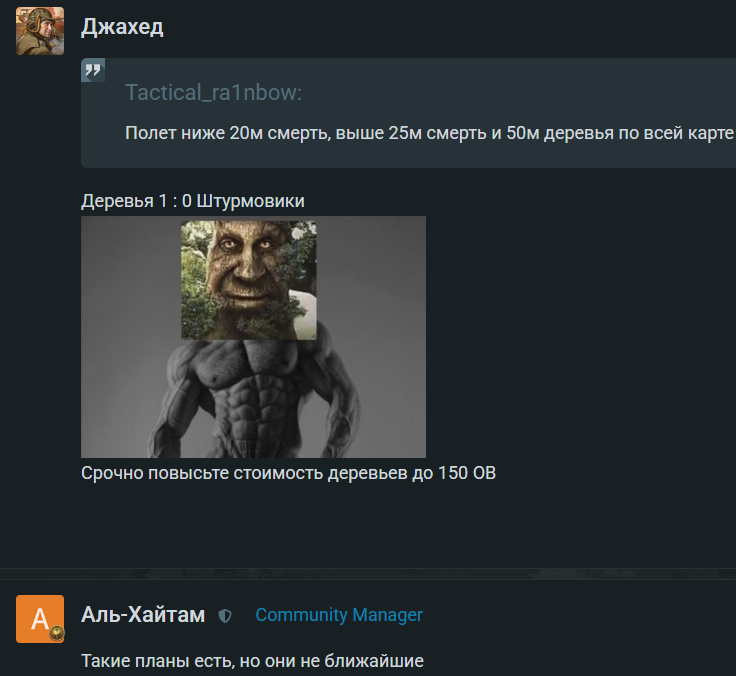736x676 pixels.
Task: Click the Community Manager role label
Action: click(339, 615)
